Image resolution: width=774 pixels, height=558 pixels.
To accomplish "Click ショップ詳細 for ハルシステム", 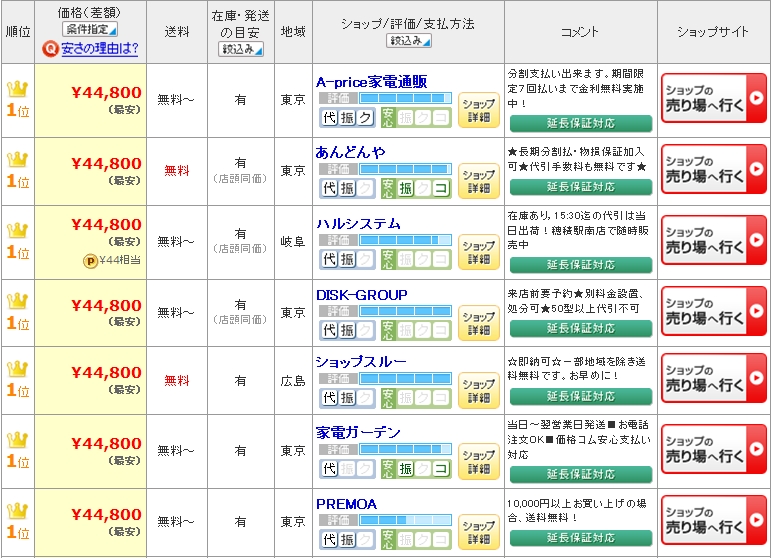I will click(479, 252).
